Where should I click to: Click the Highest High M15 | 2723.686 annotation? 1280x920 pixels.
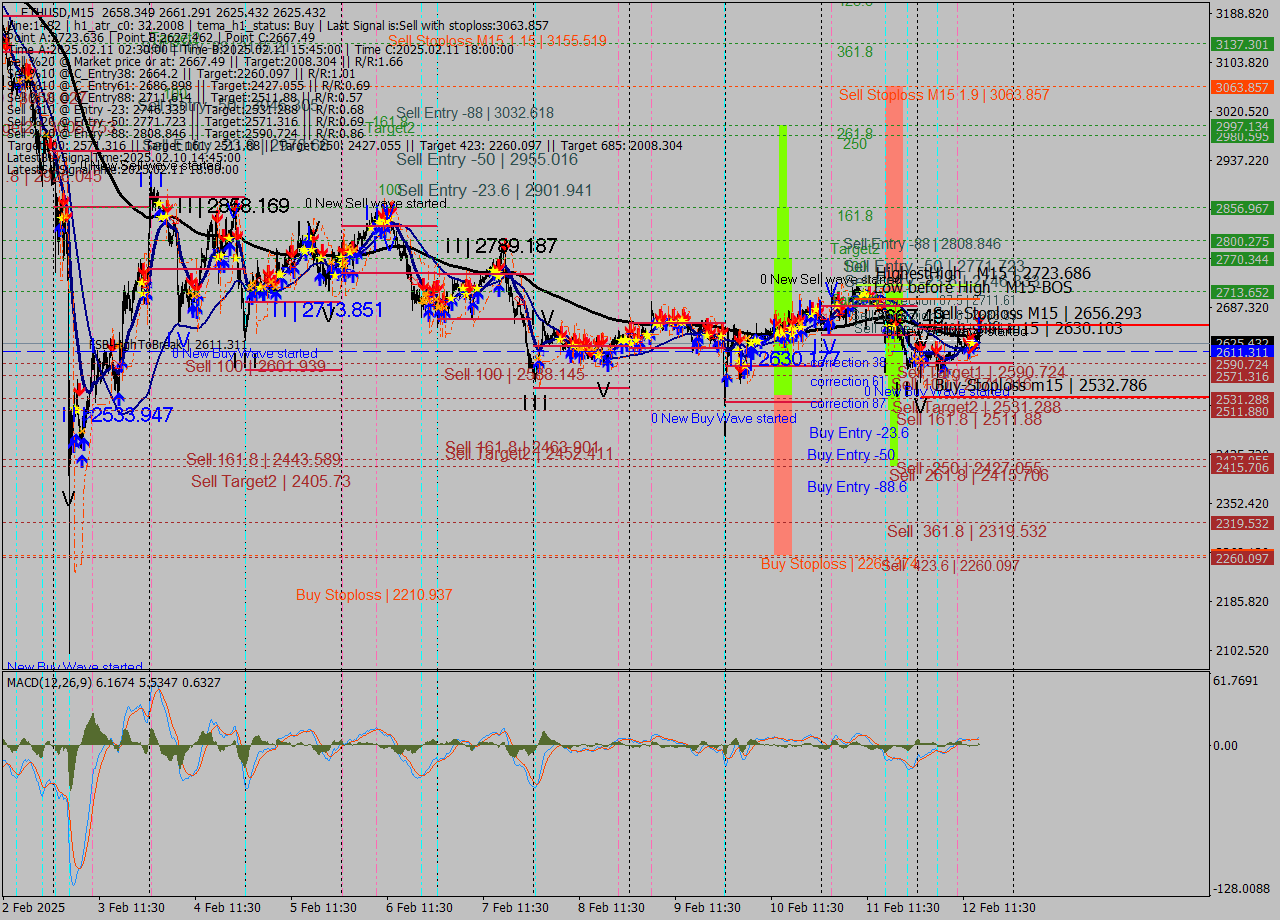(985, 272)
